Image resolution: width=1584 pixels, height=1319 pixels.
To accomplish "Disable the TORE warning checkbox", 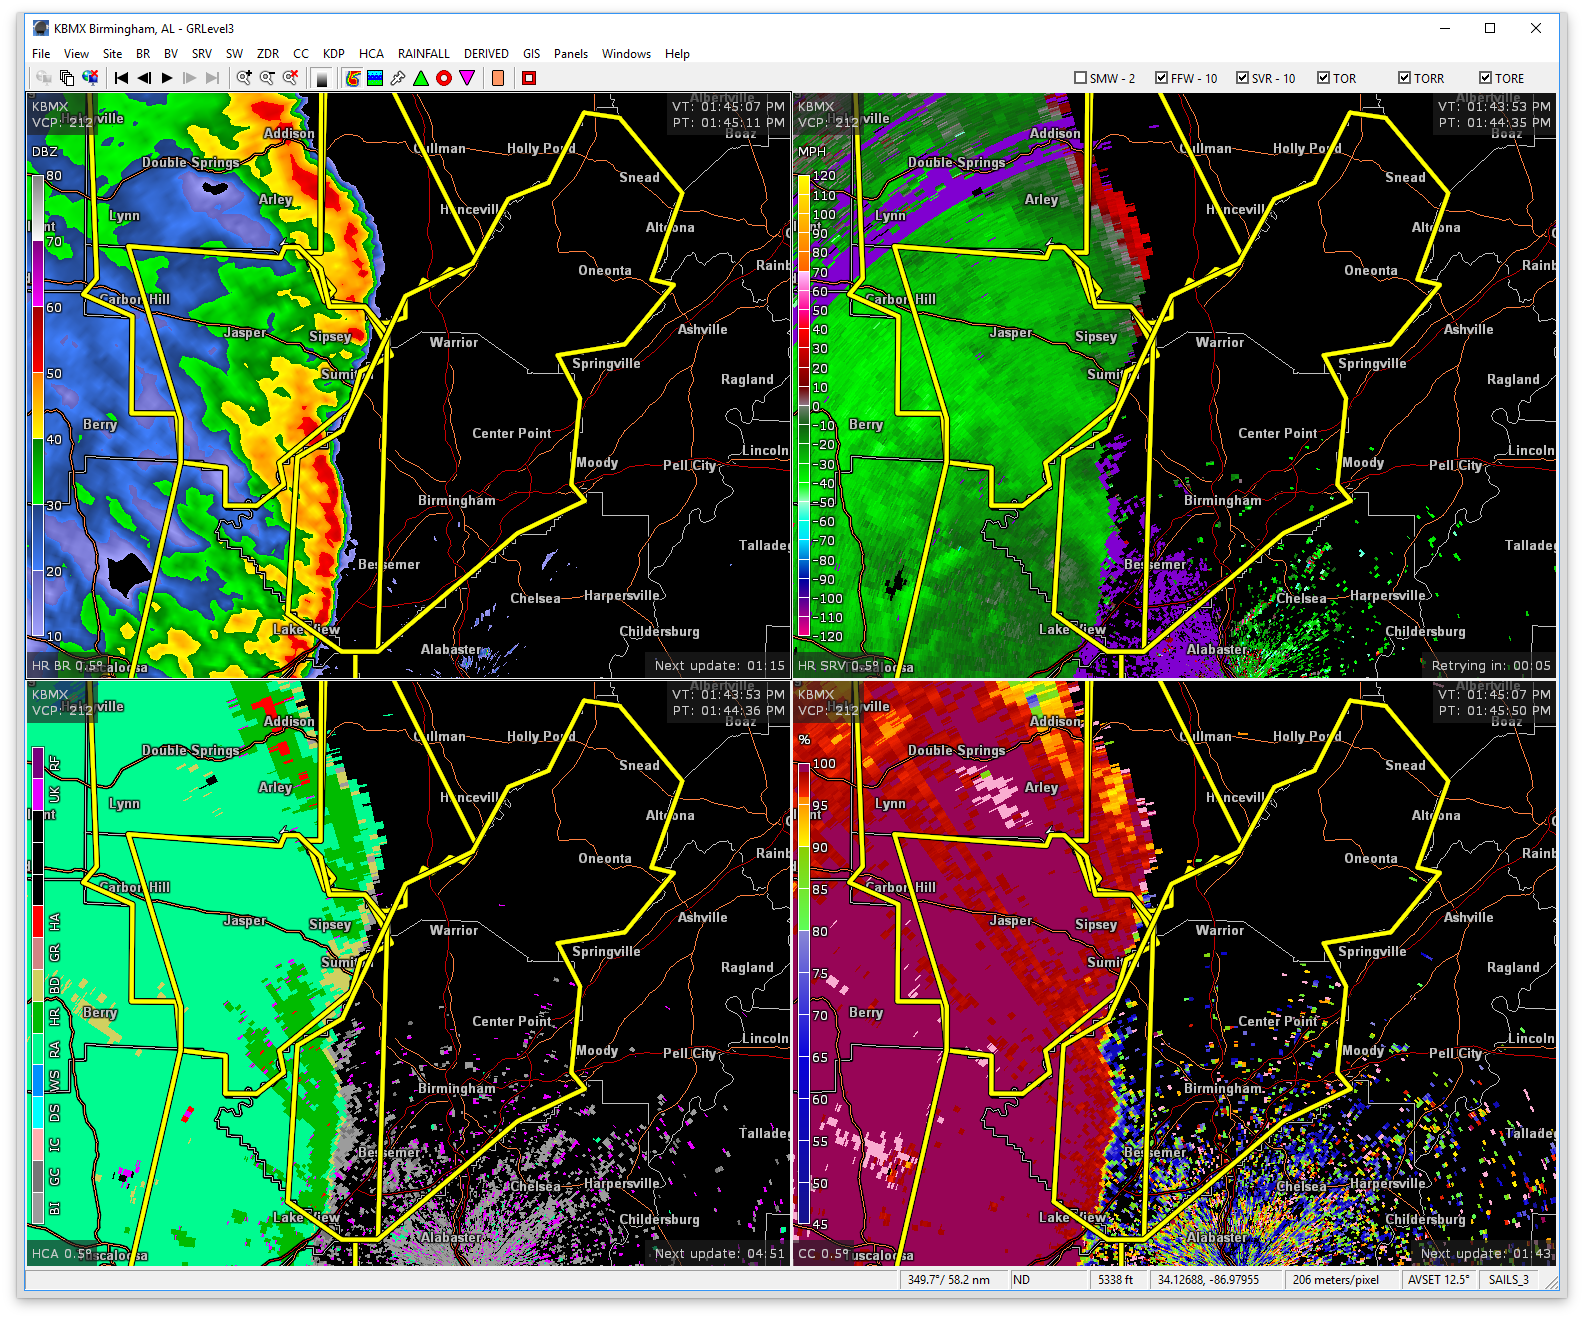I will coord(1485,78).
